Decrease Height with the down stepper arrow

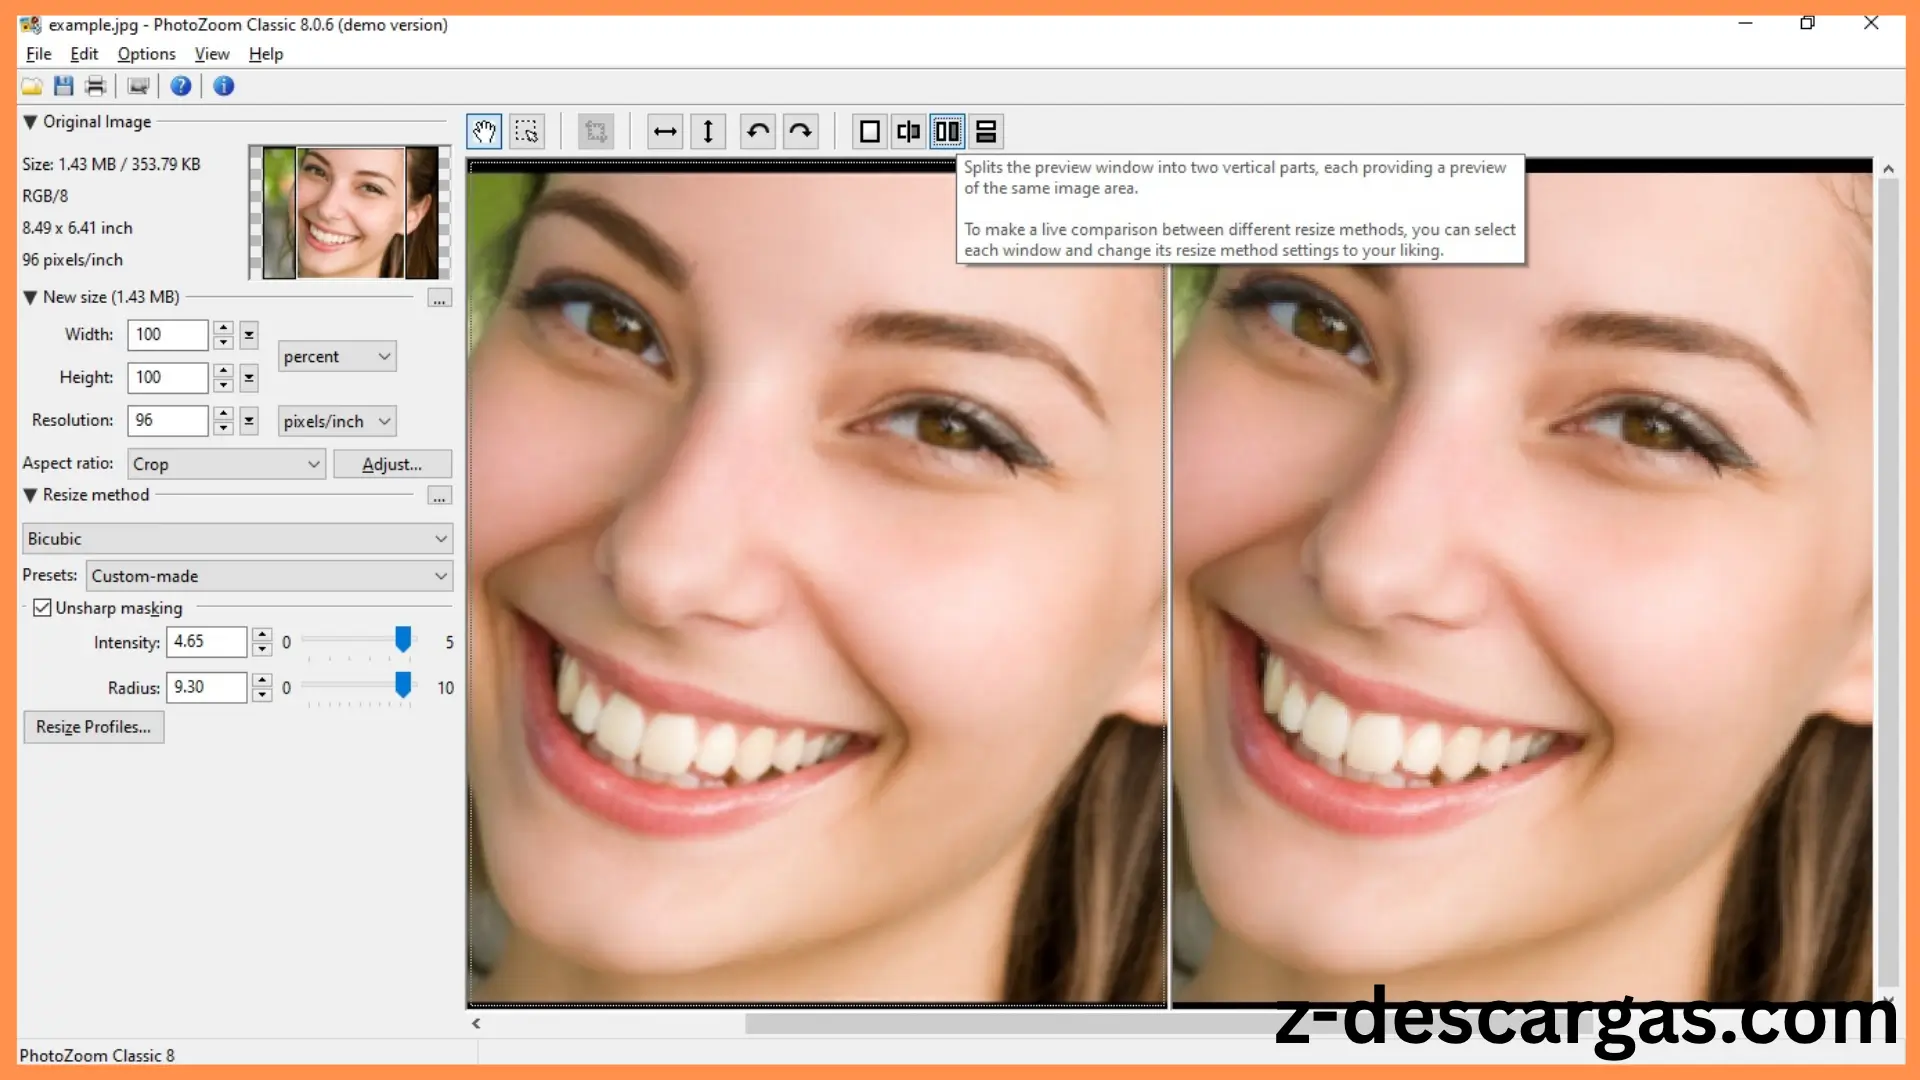point(224,385)
